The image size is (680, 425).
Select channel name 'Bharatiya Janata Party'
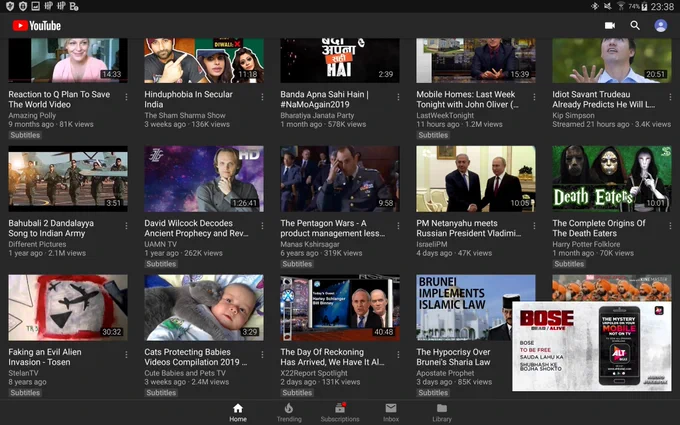(x=317, y=115)
